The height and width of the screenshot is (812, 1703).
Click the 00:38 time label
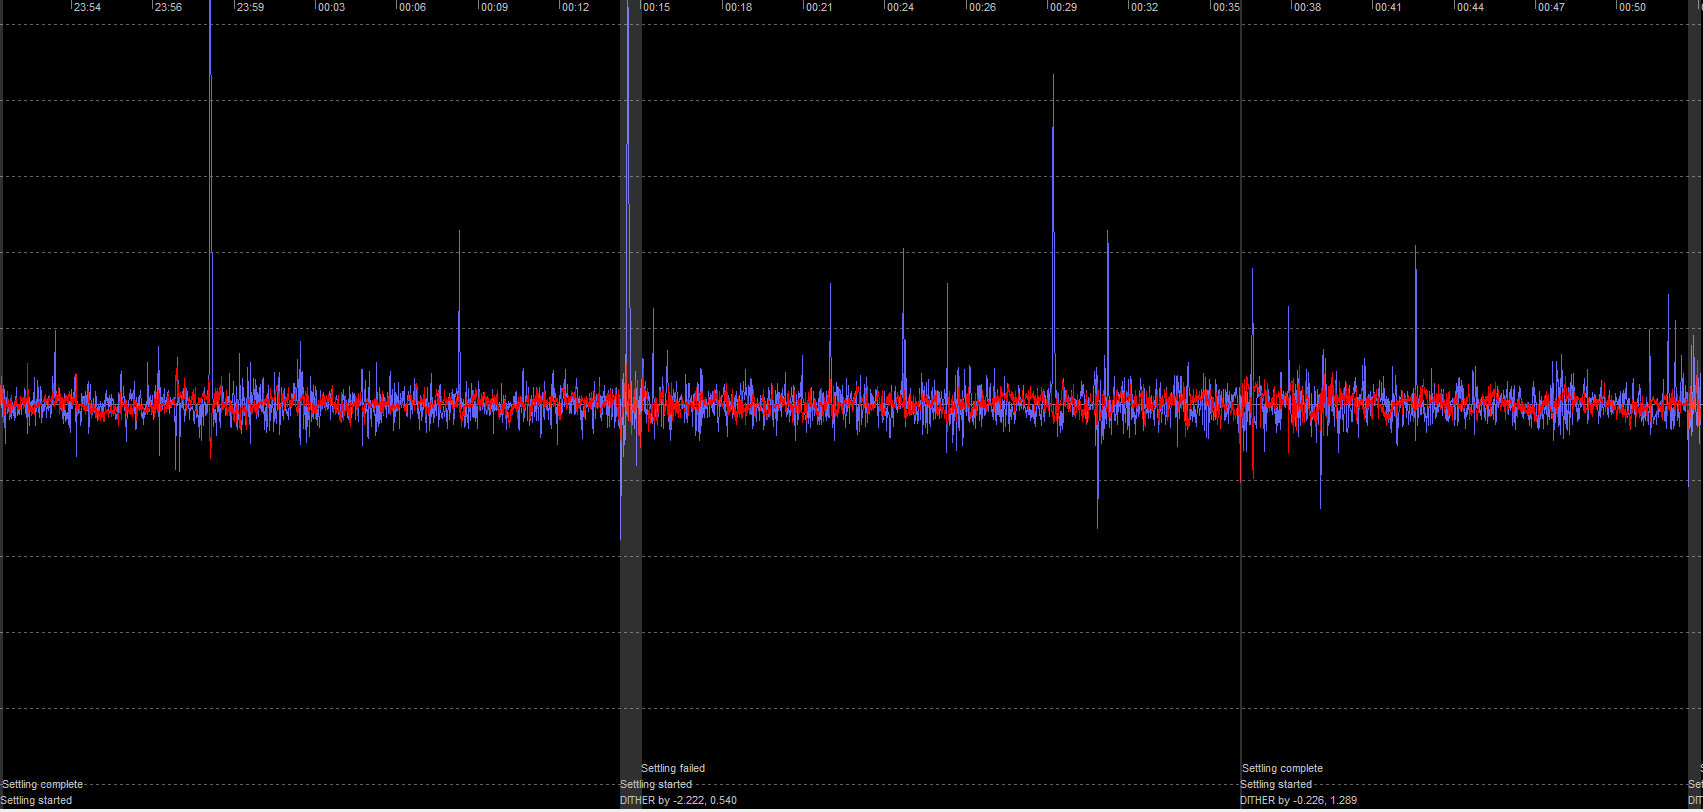click(x=1308, y=7)
